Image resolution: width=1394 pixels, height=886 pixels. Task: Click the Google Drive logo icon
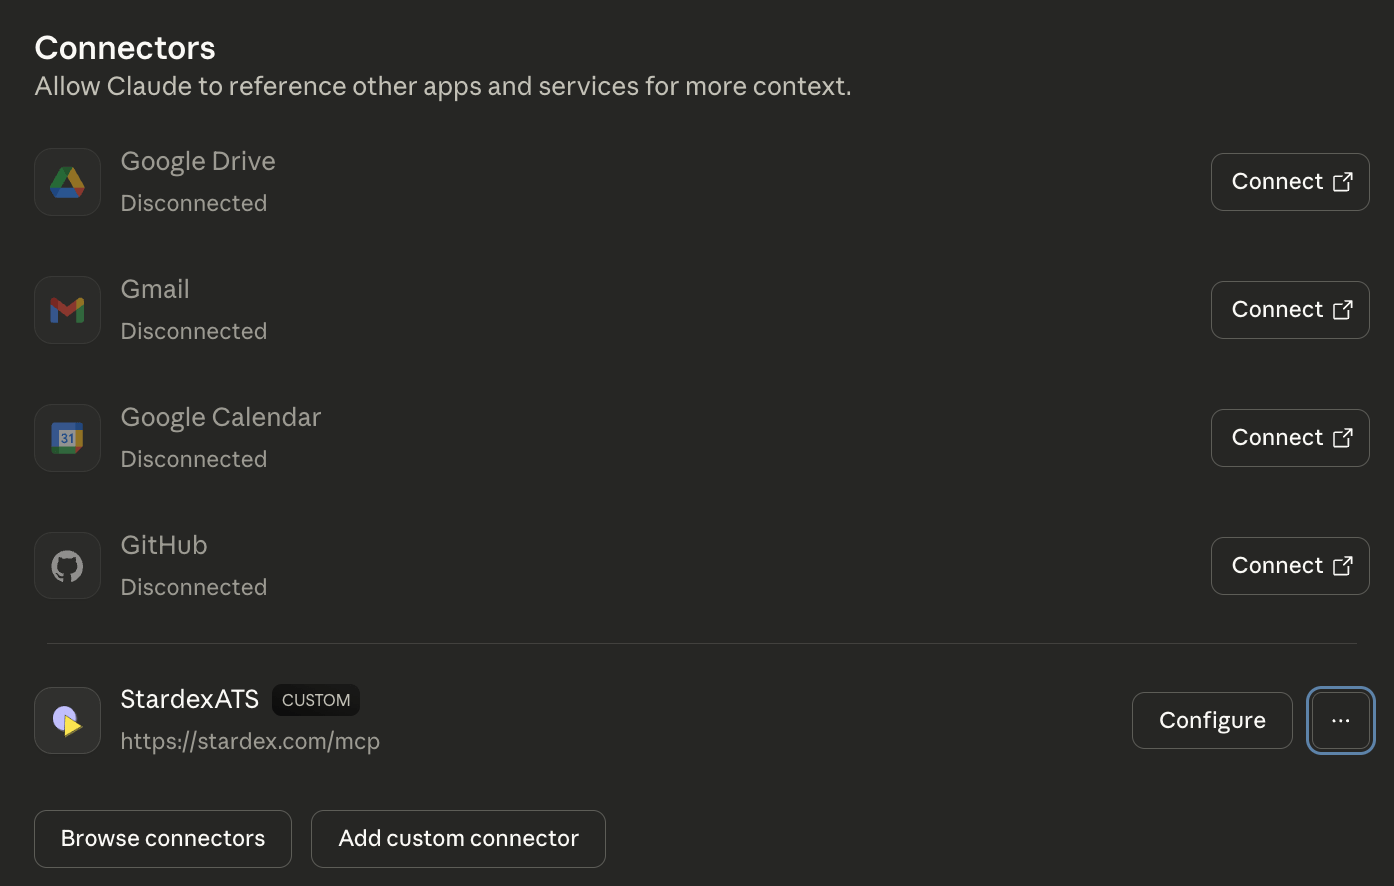click(x=67, y=182)
